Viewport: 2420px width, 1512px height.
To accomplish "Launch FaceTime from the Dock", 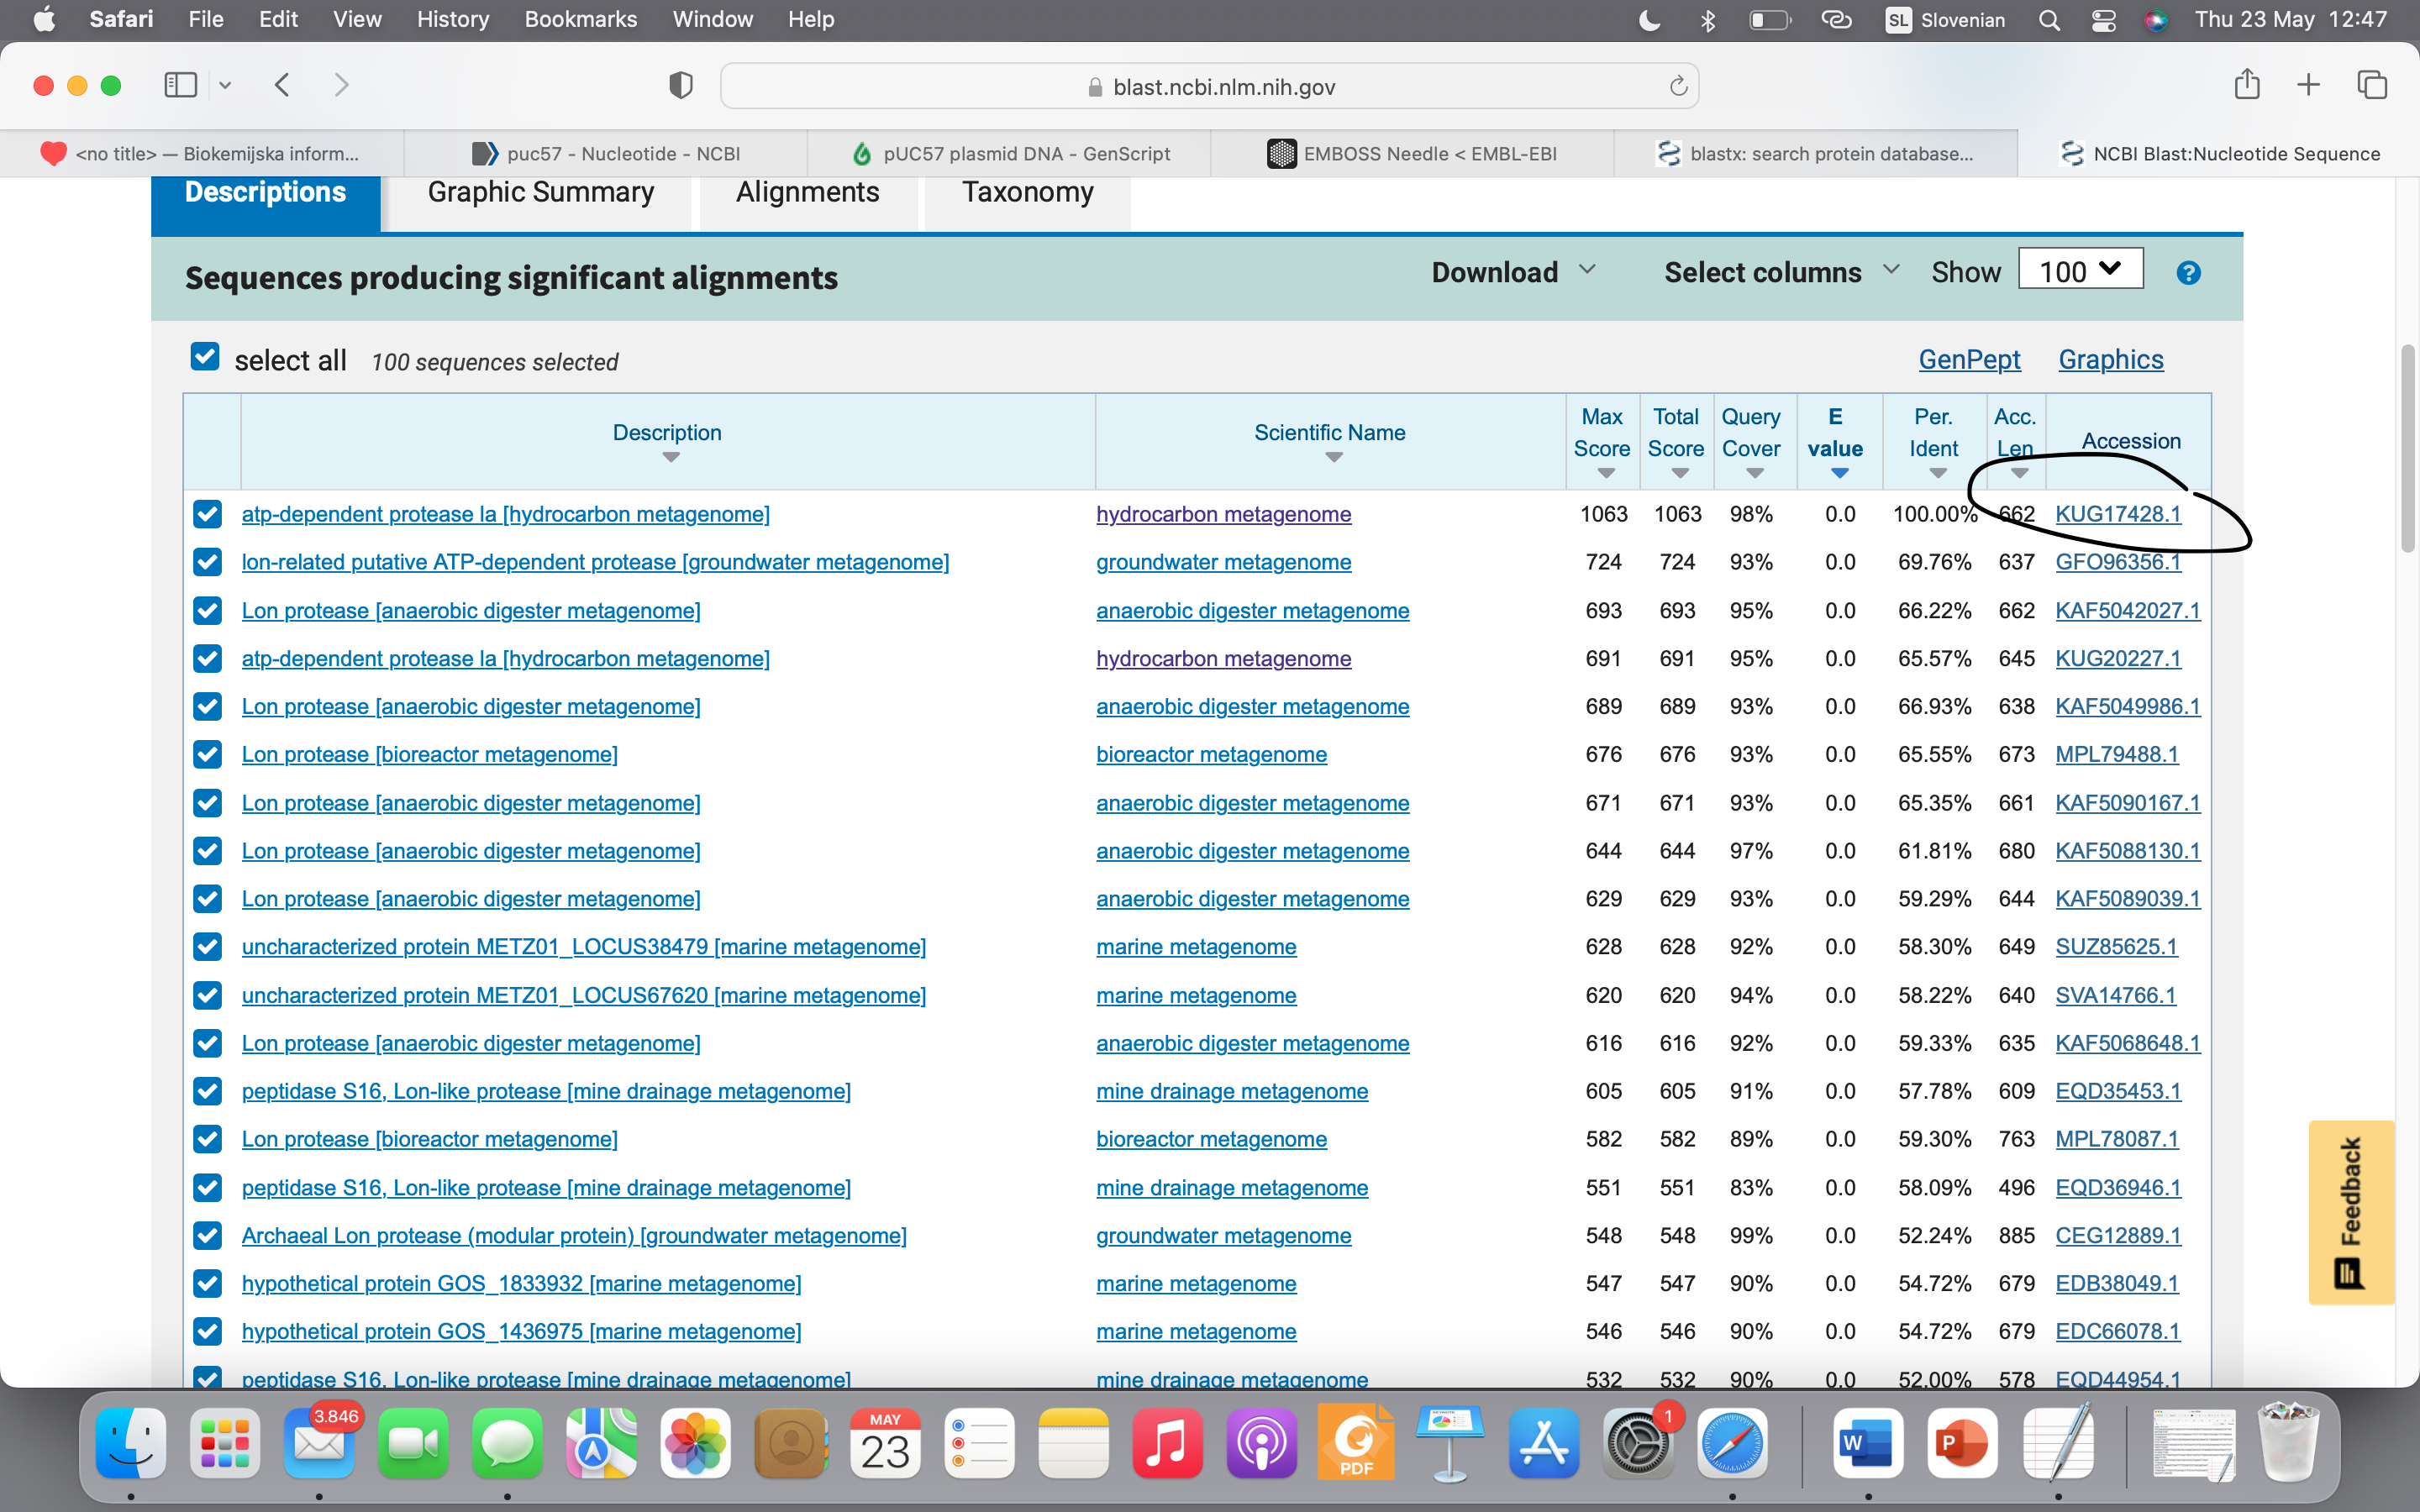I will [413, 1443].
